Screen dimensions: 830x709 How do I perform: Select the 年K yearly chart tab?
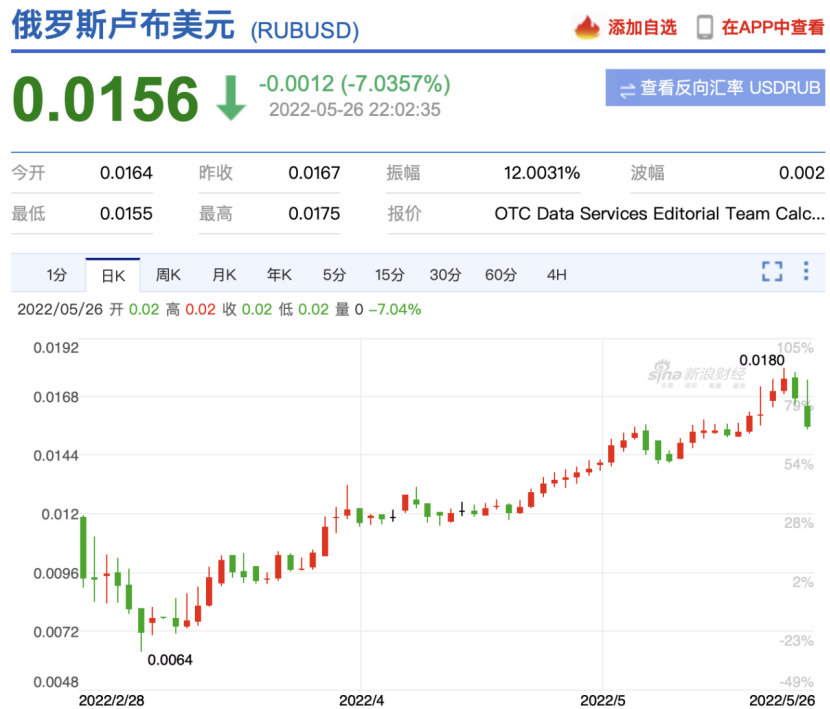tap(279, 275)
